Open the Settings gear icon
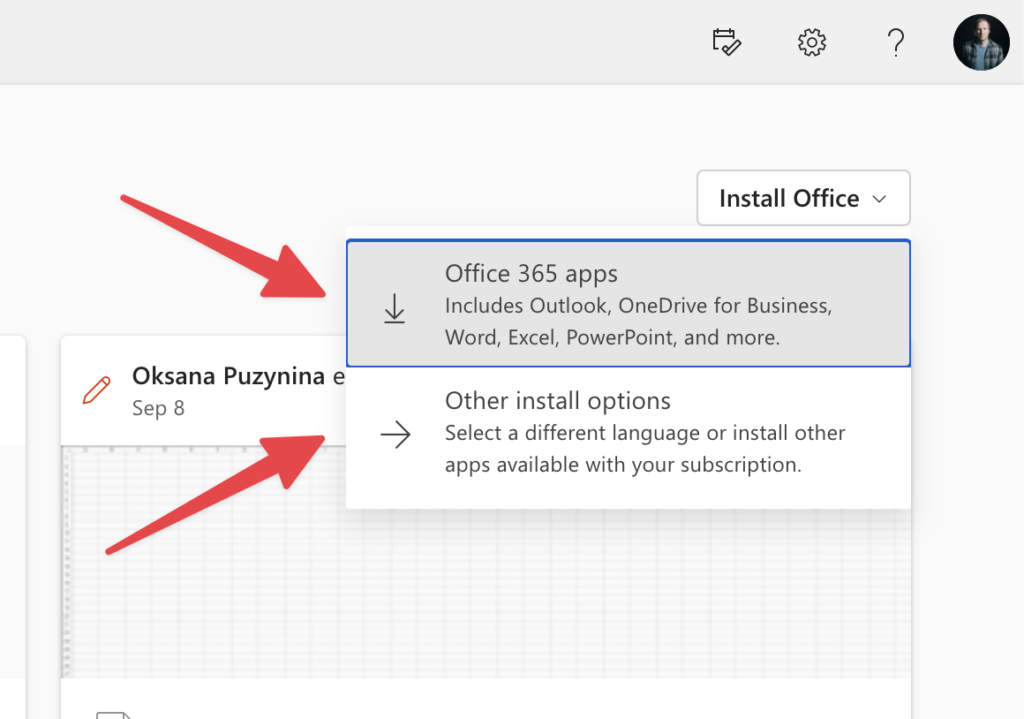 click(x=812, y=42)
